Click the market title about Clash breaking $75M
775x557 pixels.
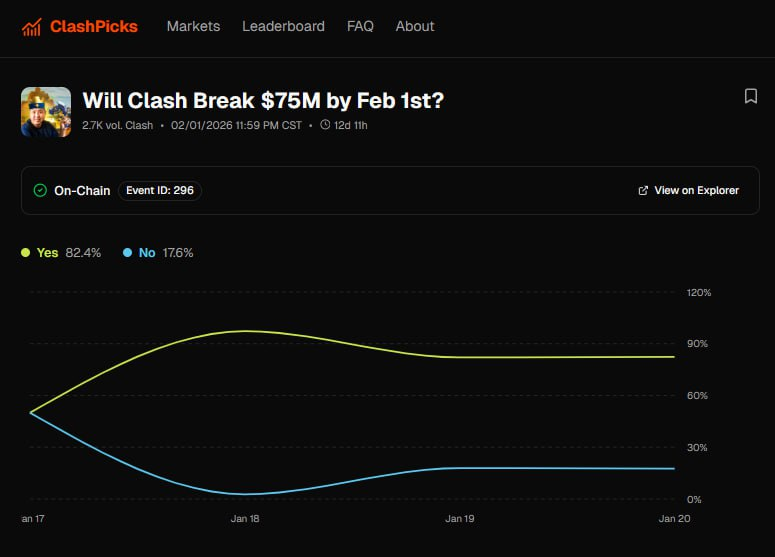tap(263, 101)
